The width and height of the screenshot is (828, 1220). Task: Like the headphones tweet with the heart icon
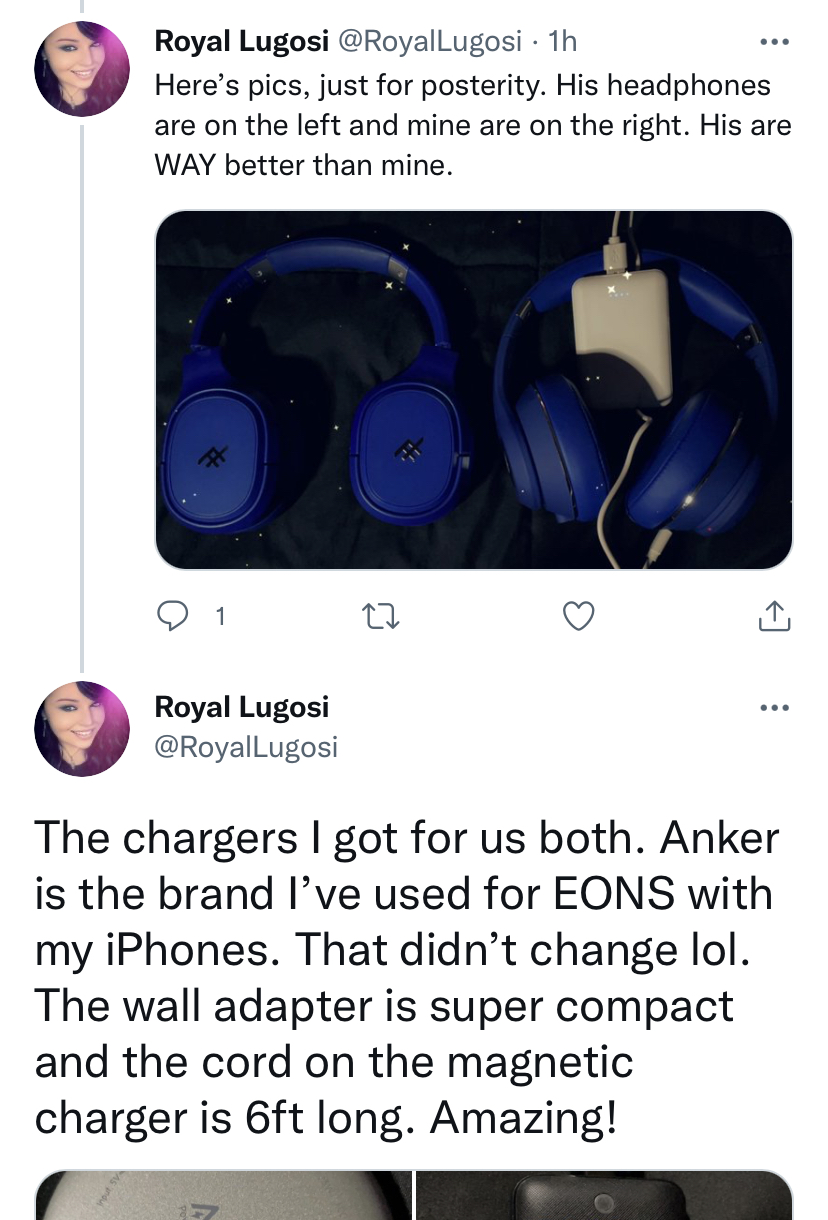pyautogui.click(x=579, y=618)
